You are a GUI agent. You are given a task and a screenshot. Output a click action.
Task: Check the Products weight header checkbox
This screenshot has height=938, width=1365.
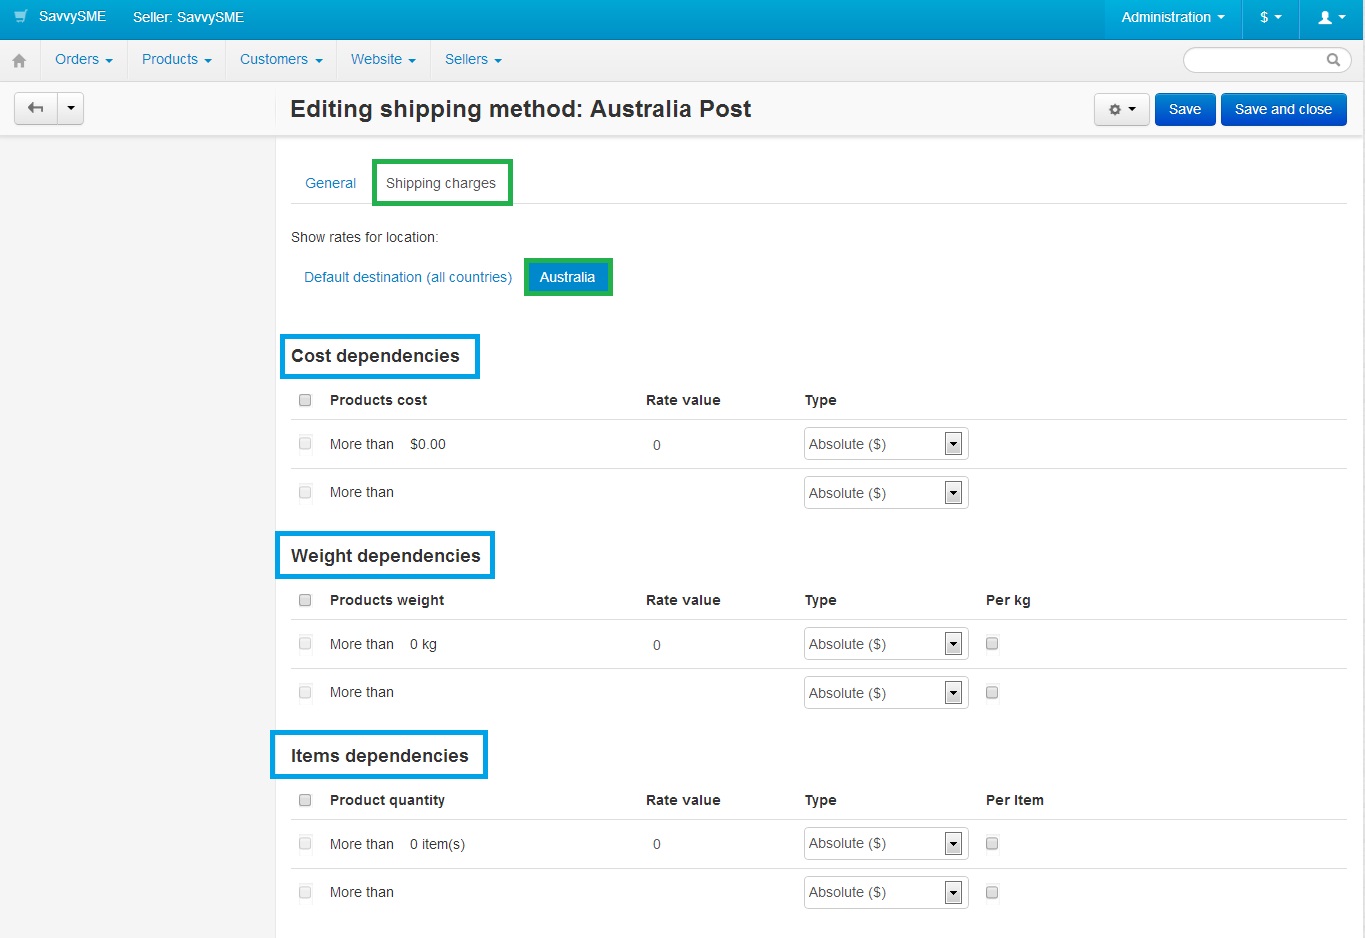point(305,600)
